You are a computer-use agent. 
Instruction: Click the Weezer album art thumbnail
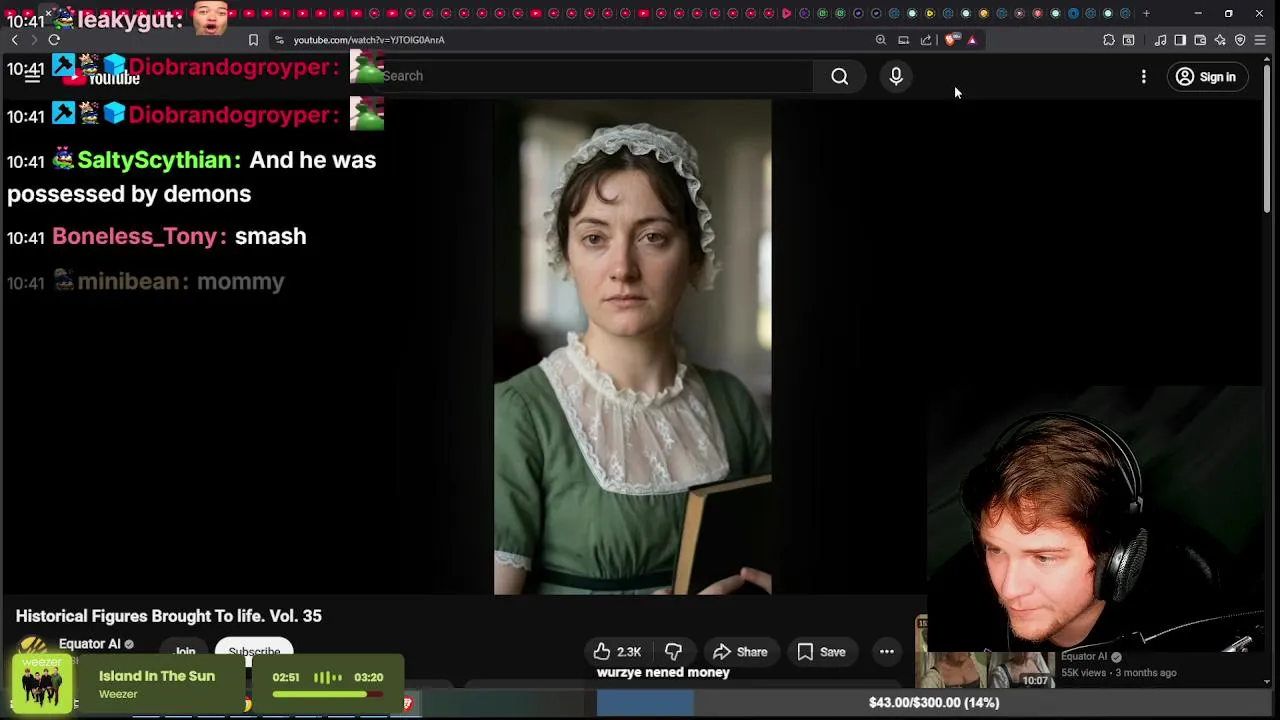point(42,684)
